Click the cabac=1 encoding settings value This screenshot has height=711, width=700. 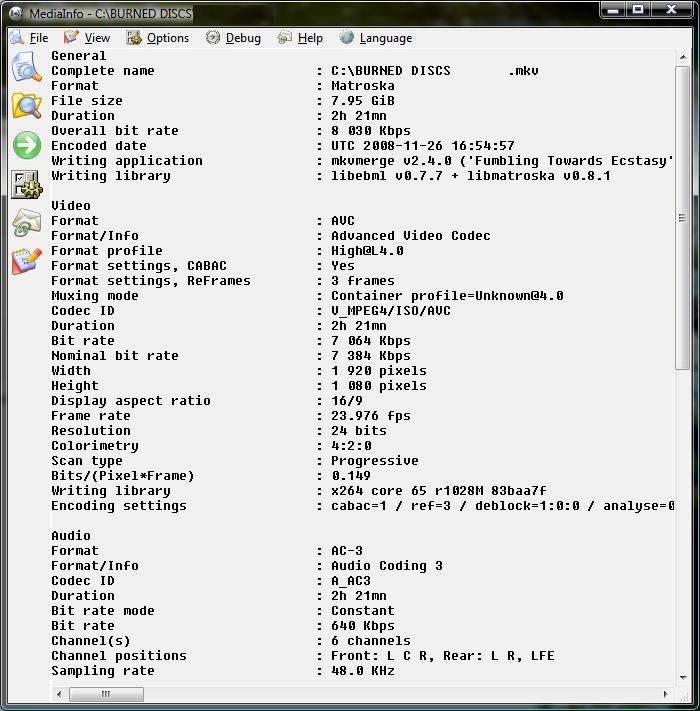pyautogui.click(x=502, y=506)
